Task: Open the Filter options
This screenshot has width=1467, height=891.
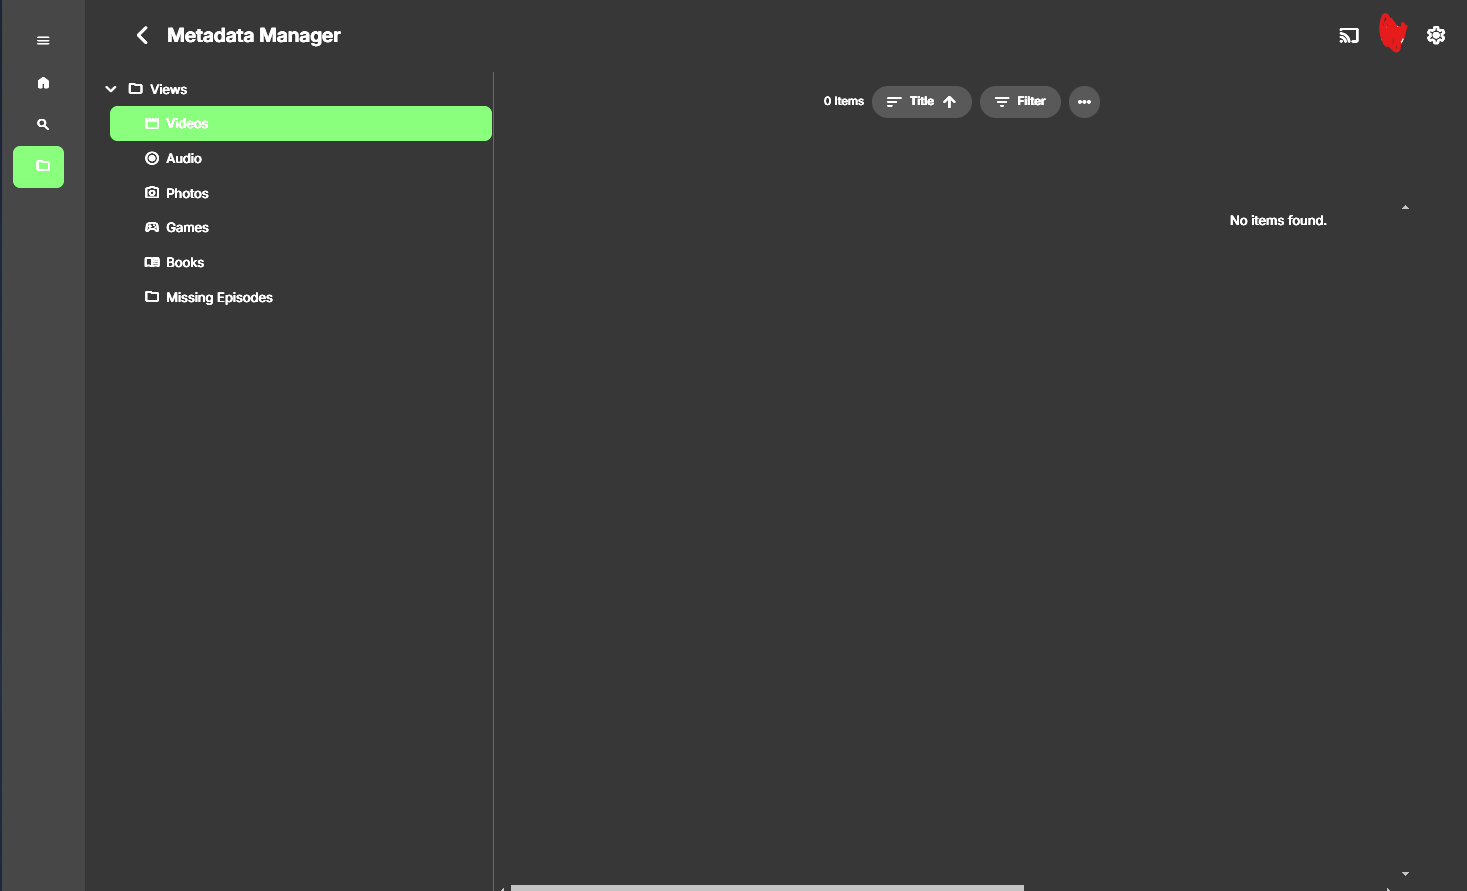Action: point(1019,101)
